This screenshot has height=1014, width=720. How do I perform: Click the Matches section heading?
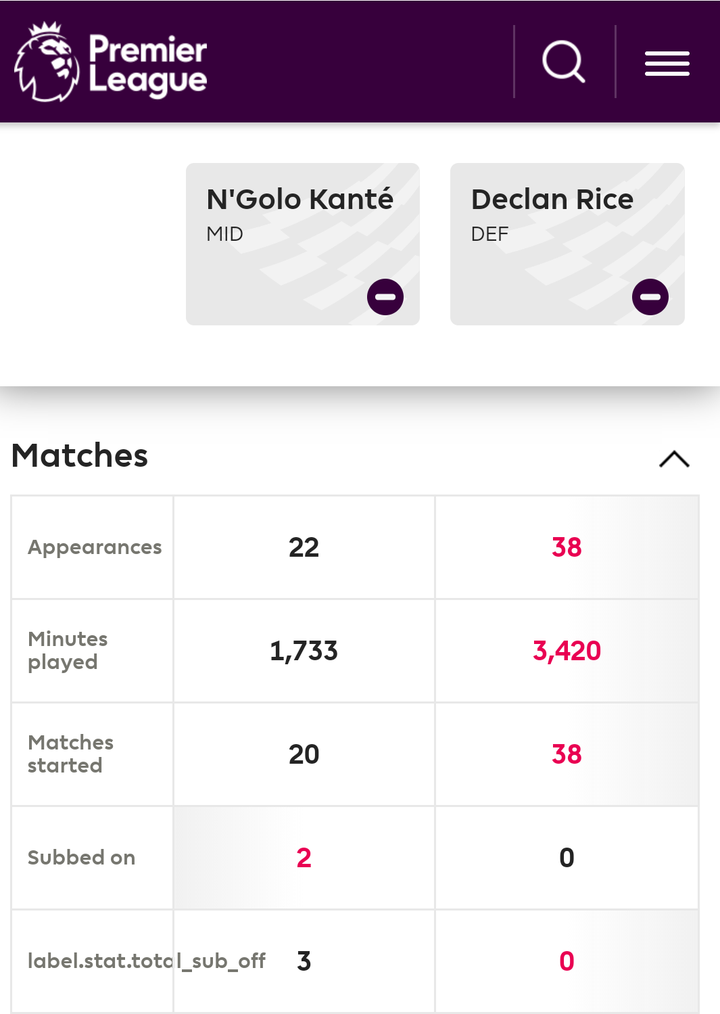coord(80,456)
